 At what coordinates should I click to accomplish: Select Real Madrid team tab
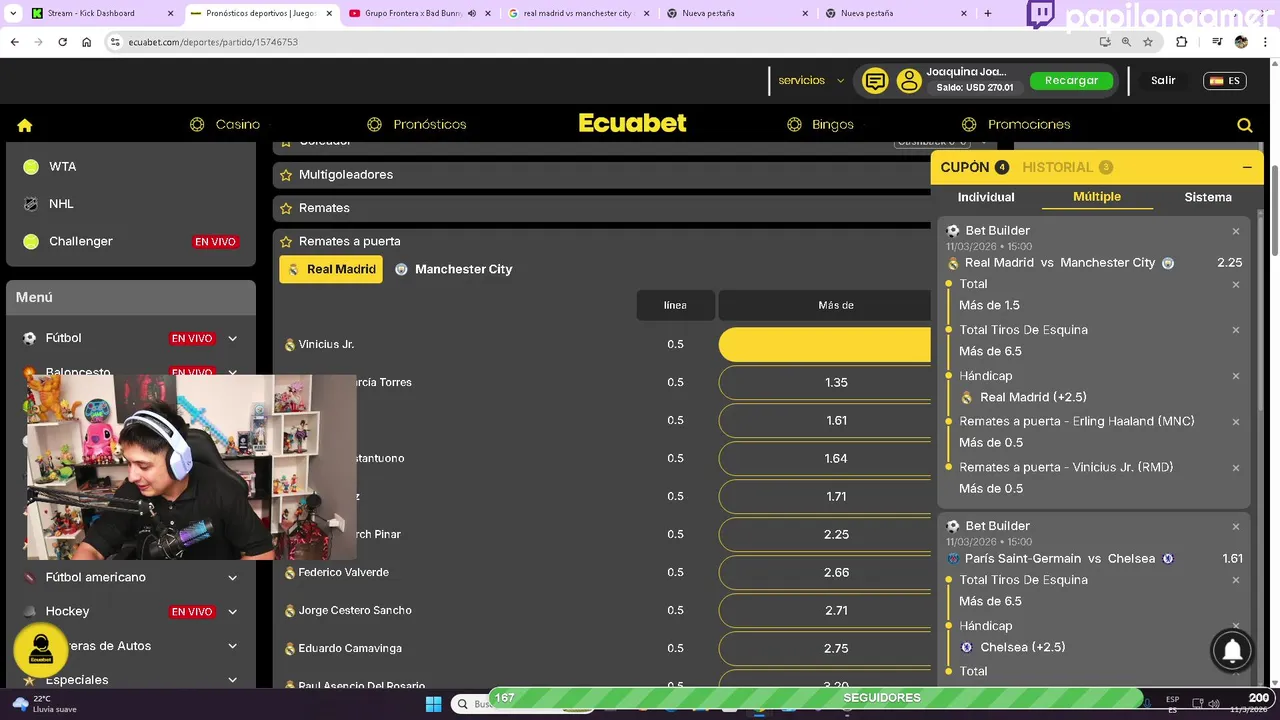331,269
